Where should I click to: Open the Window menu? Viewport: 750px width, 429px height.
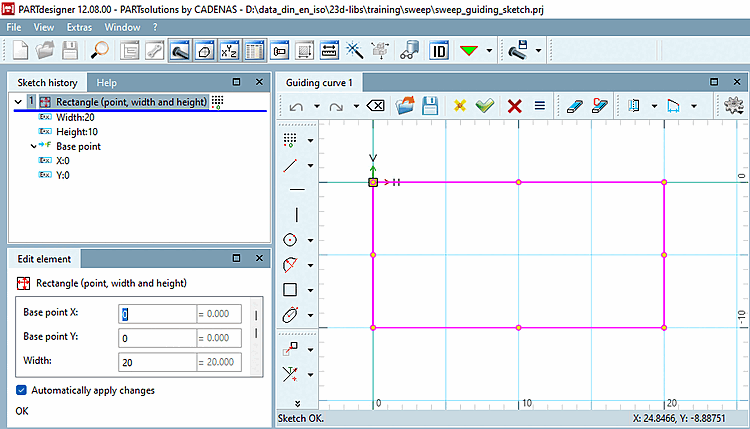tap(122, 27)
